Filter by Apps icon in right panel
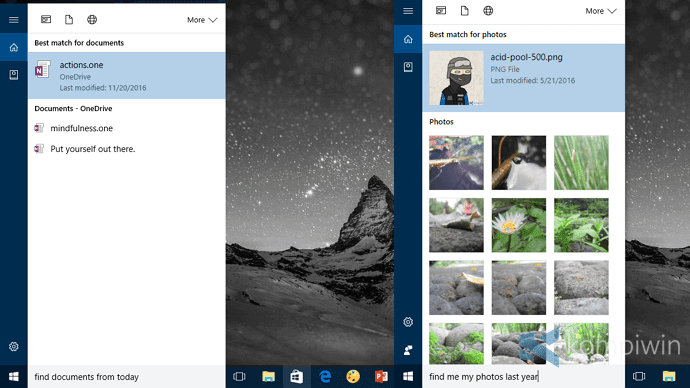Screen dimensions: 690x388 [x=441, y=11]
